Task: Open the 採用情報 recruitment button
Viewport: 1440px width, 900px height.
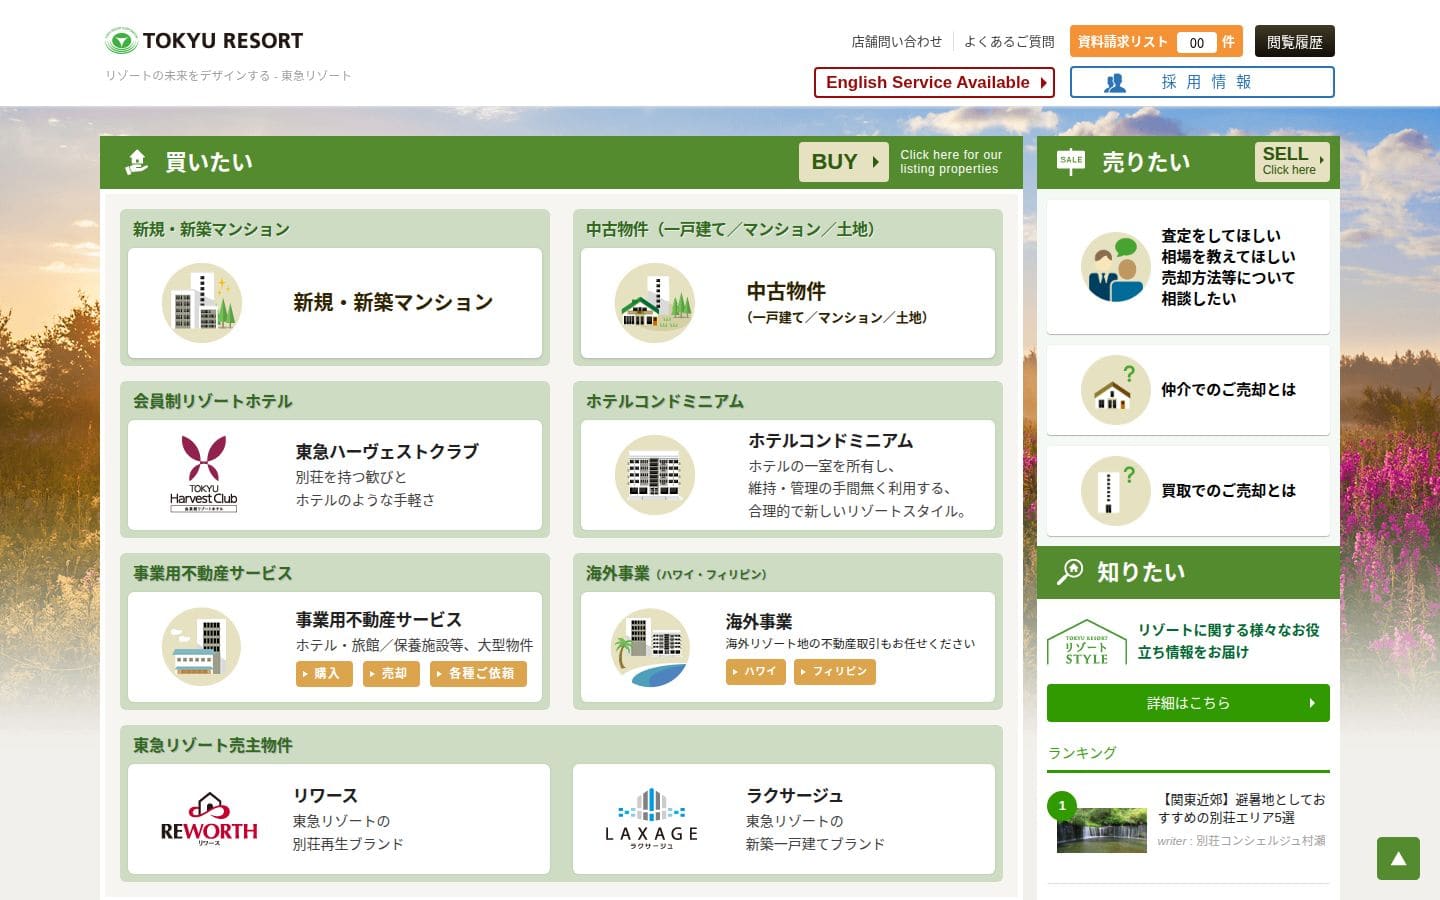Action: point(1202,82)
